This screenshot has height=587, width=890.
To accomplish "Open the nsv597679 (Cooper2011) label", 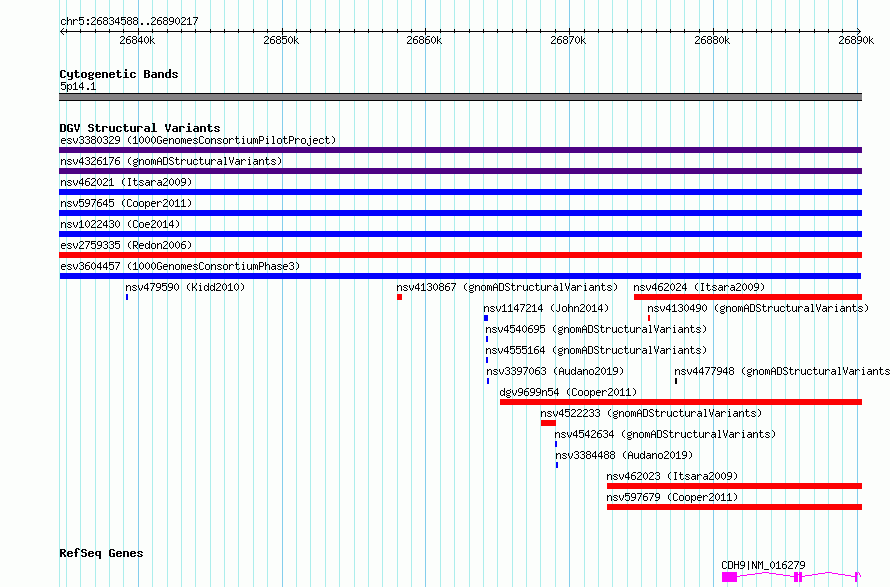I will point(672,497).
